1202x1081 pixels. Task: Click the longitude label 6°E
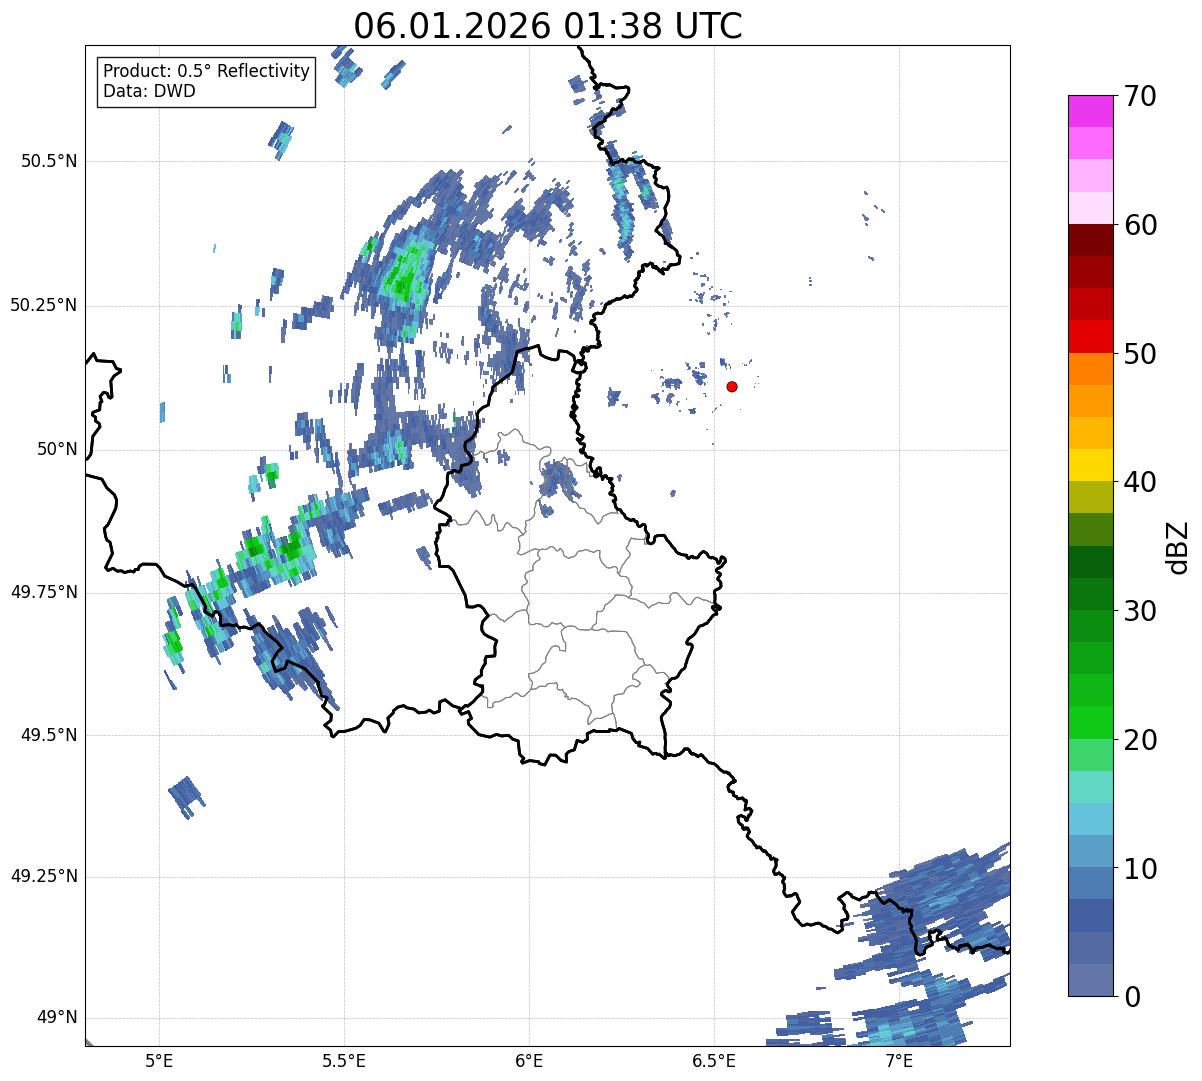coord(529,1060)
